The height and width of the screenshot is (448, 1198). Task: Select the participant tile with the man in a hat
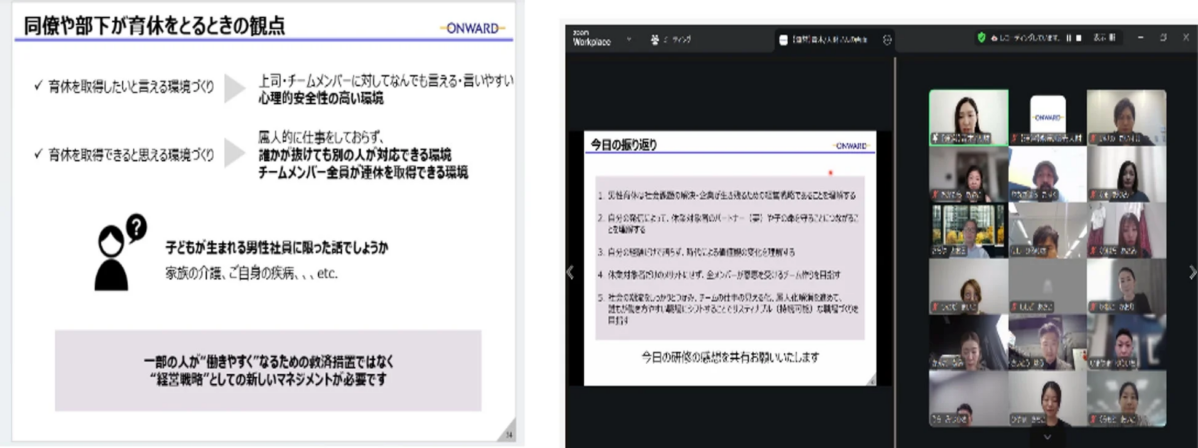pyautogui.click(x=1047, y=174)
